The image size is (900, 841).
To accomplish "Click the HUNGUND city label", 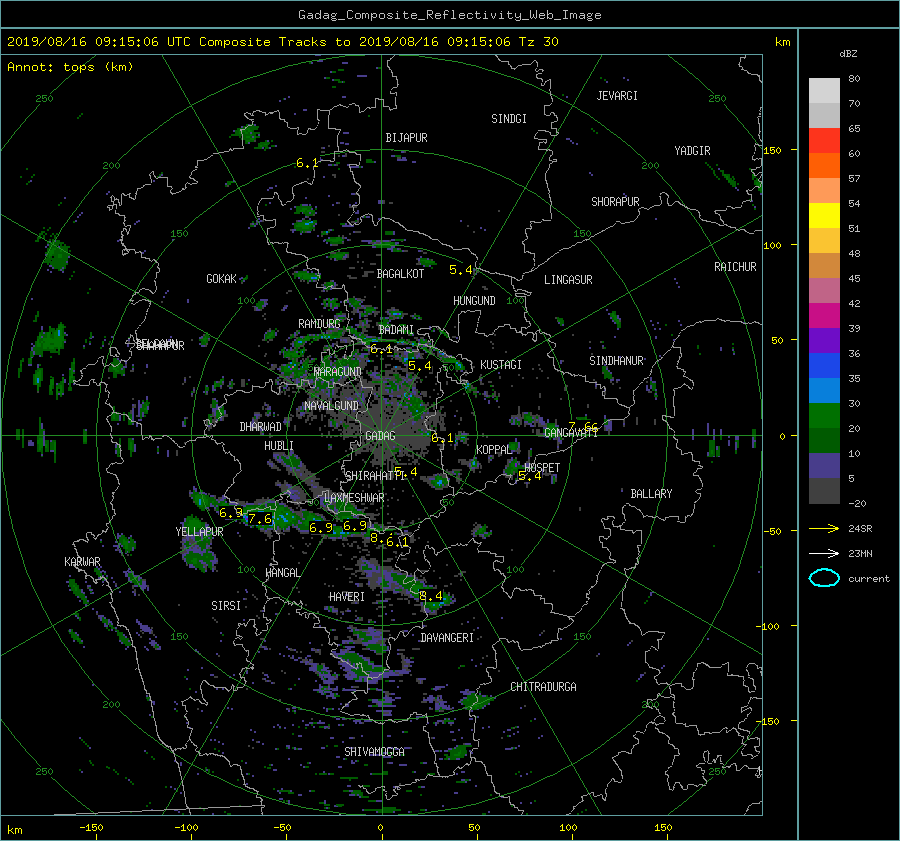I will [474, 301].
